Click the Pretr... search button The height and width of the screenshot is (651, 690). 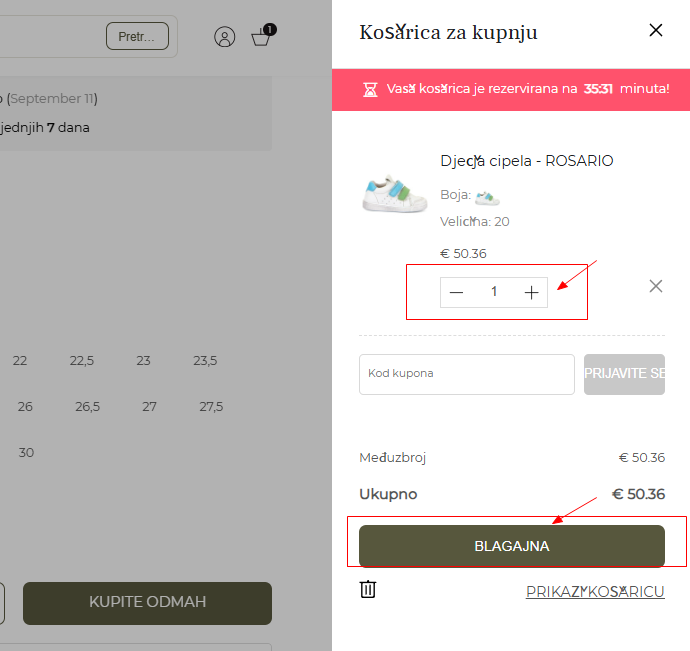click(137, 37)
